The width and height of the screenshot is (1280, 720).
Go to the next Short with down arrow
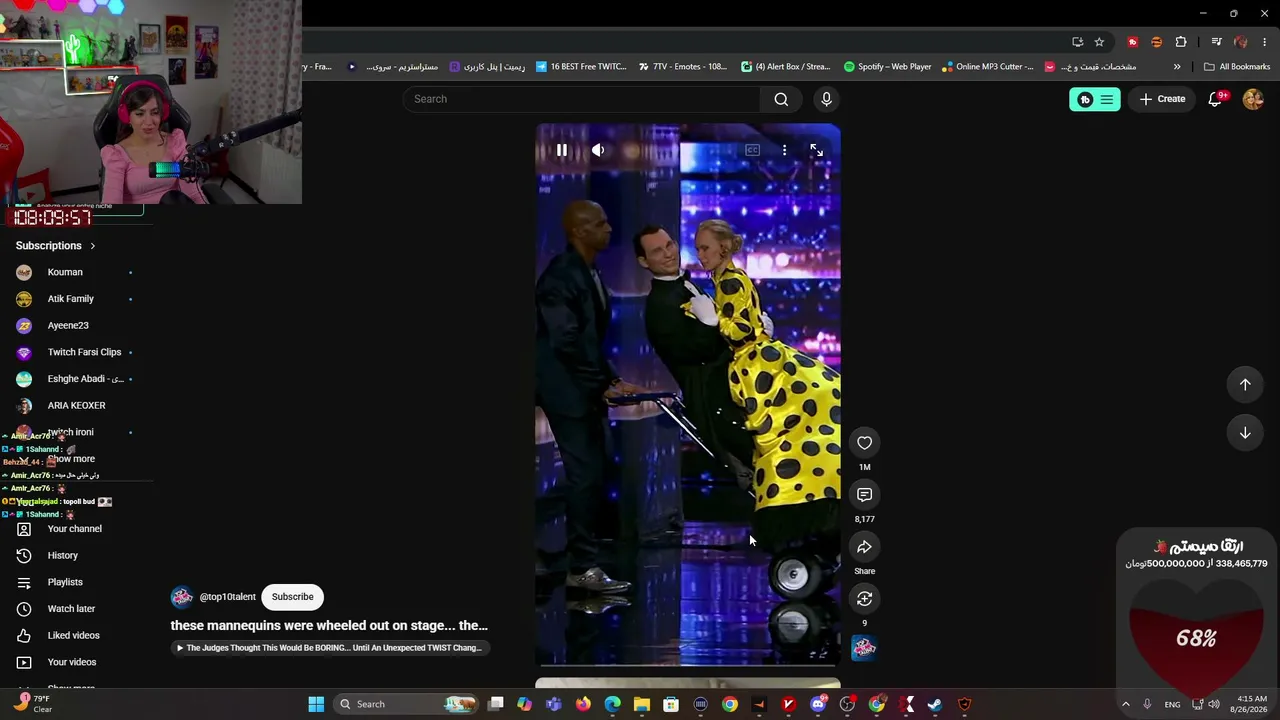coord(1245,433)
